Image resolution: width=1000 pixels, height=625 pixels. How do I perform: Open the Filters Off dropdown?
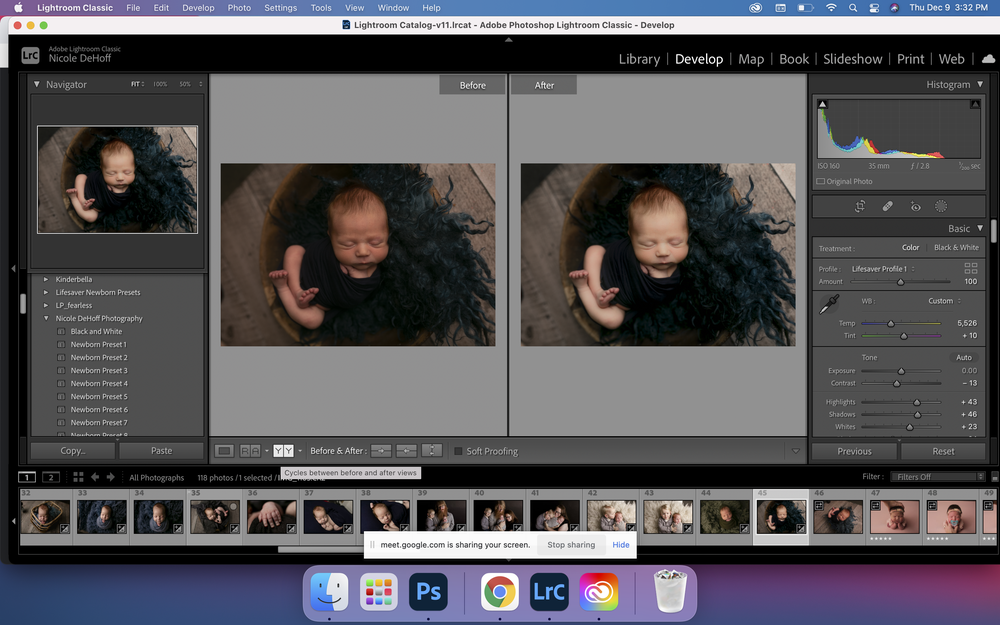click(938, 477)
